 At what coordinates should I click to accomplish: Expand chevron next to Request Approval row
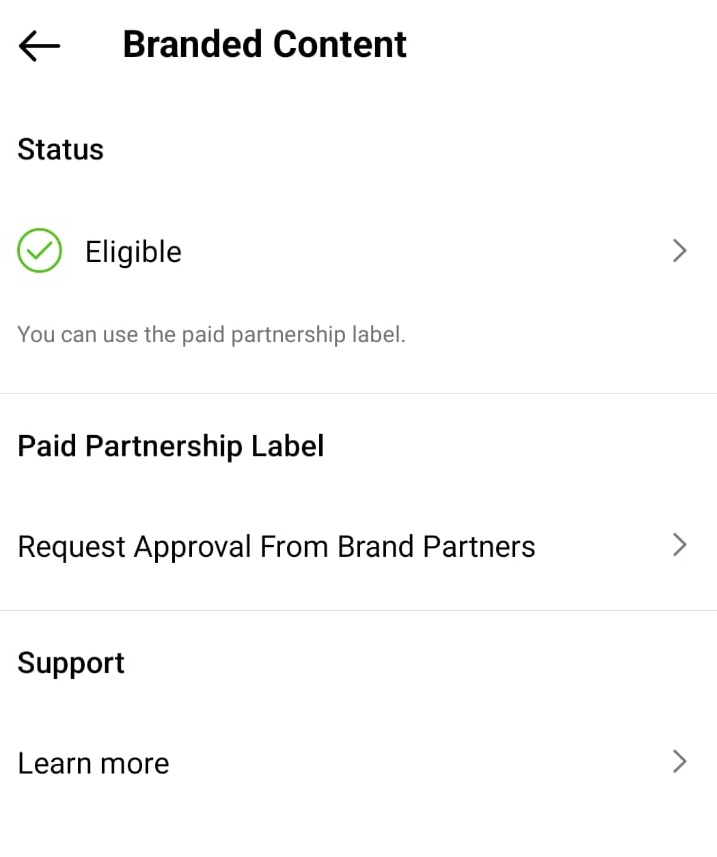679,545
